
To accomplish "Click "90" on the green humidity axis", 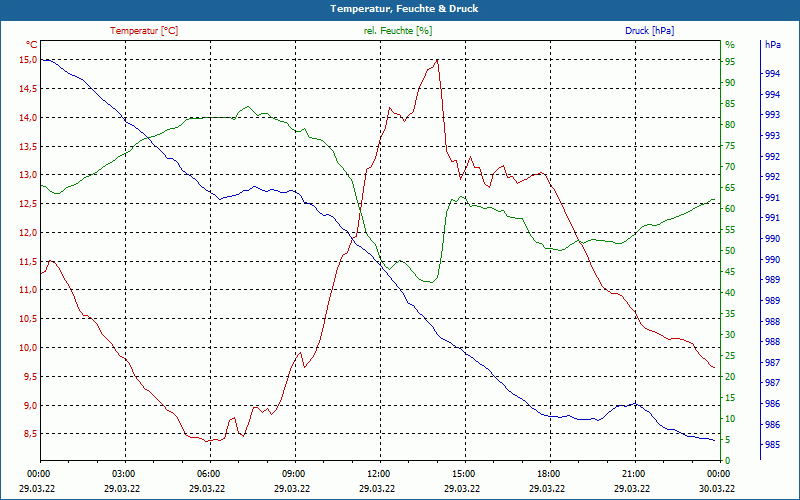I will point(730,82).
